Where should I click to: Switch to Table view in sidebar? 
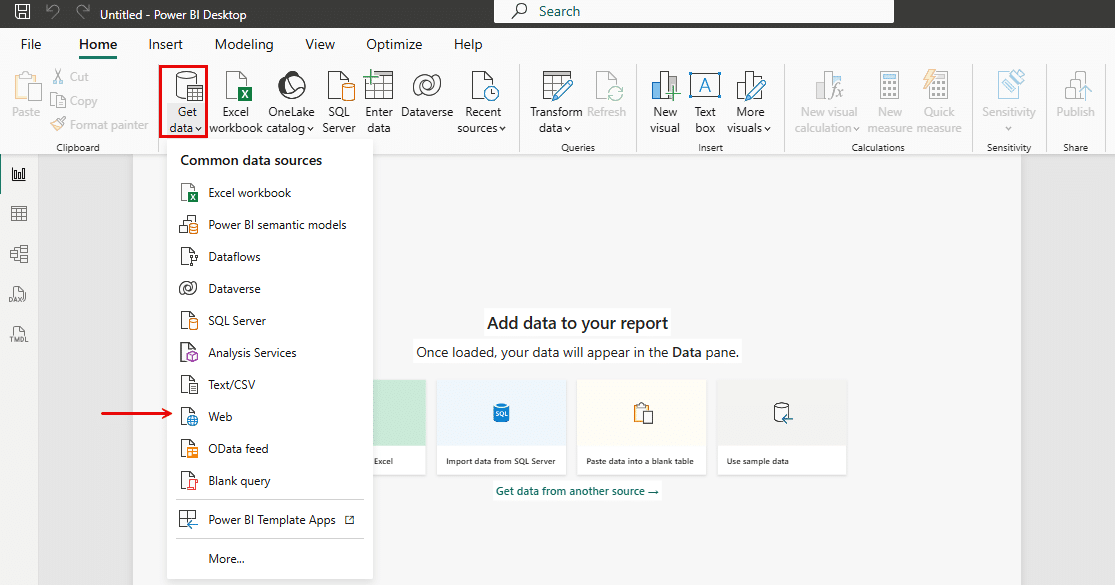(19, 214)
